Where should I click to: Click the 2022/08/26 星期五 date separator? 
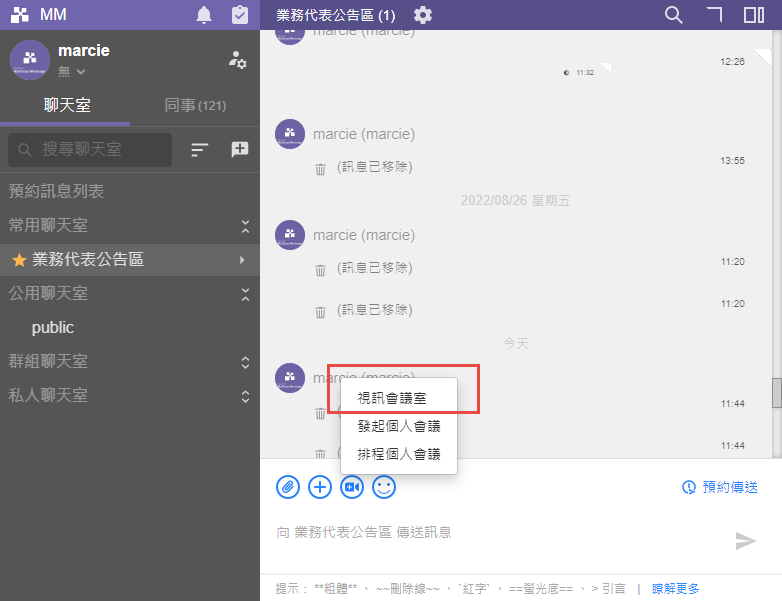click(515, 200)
